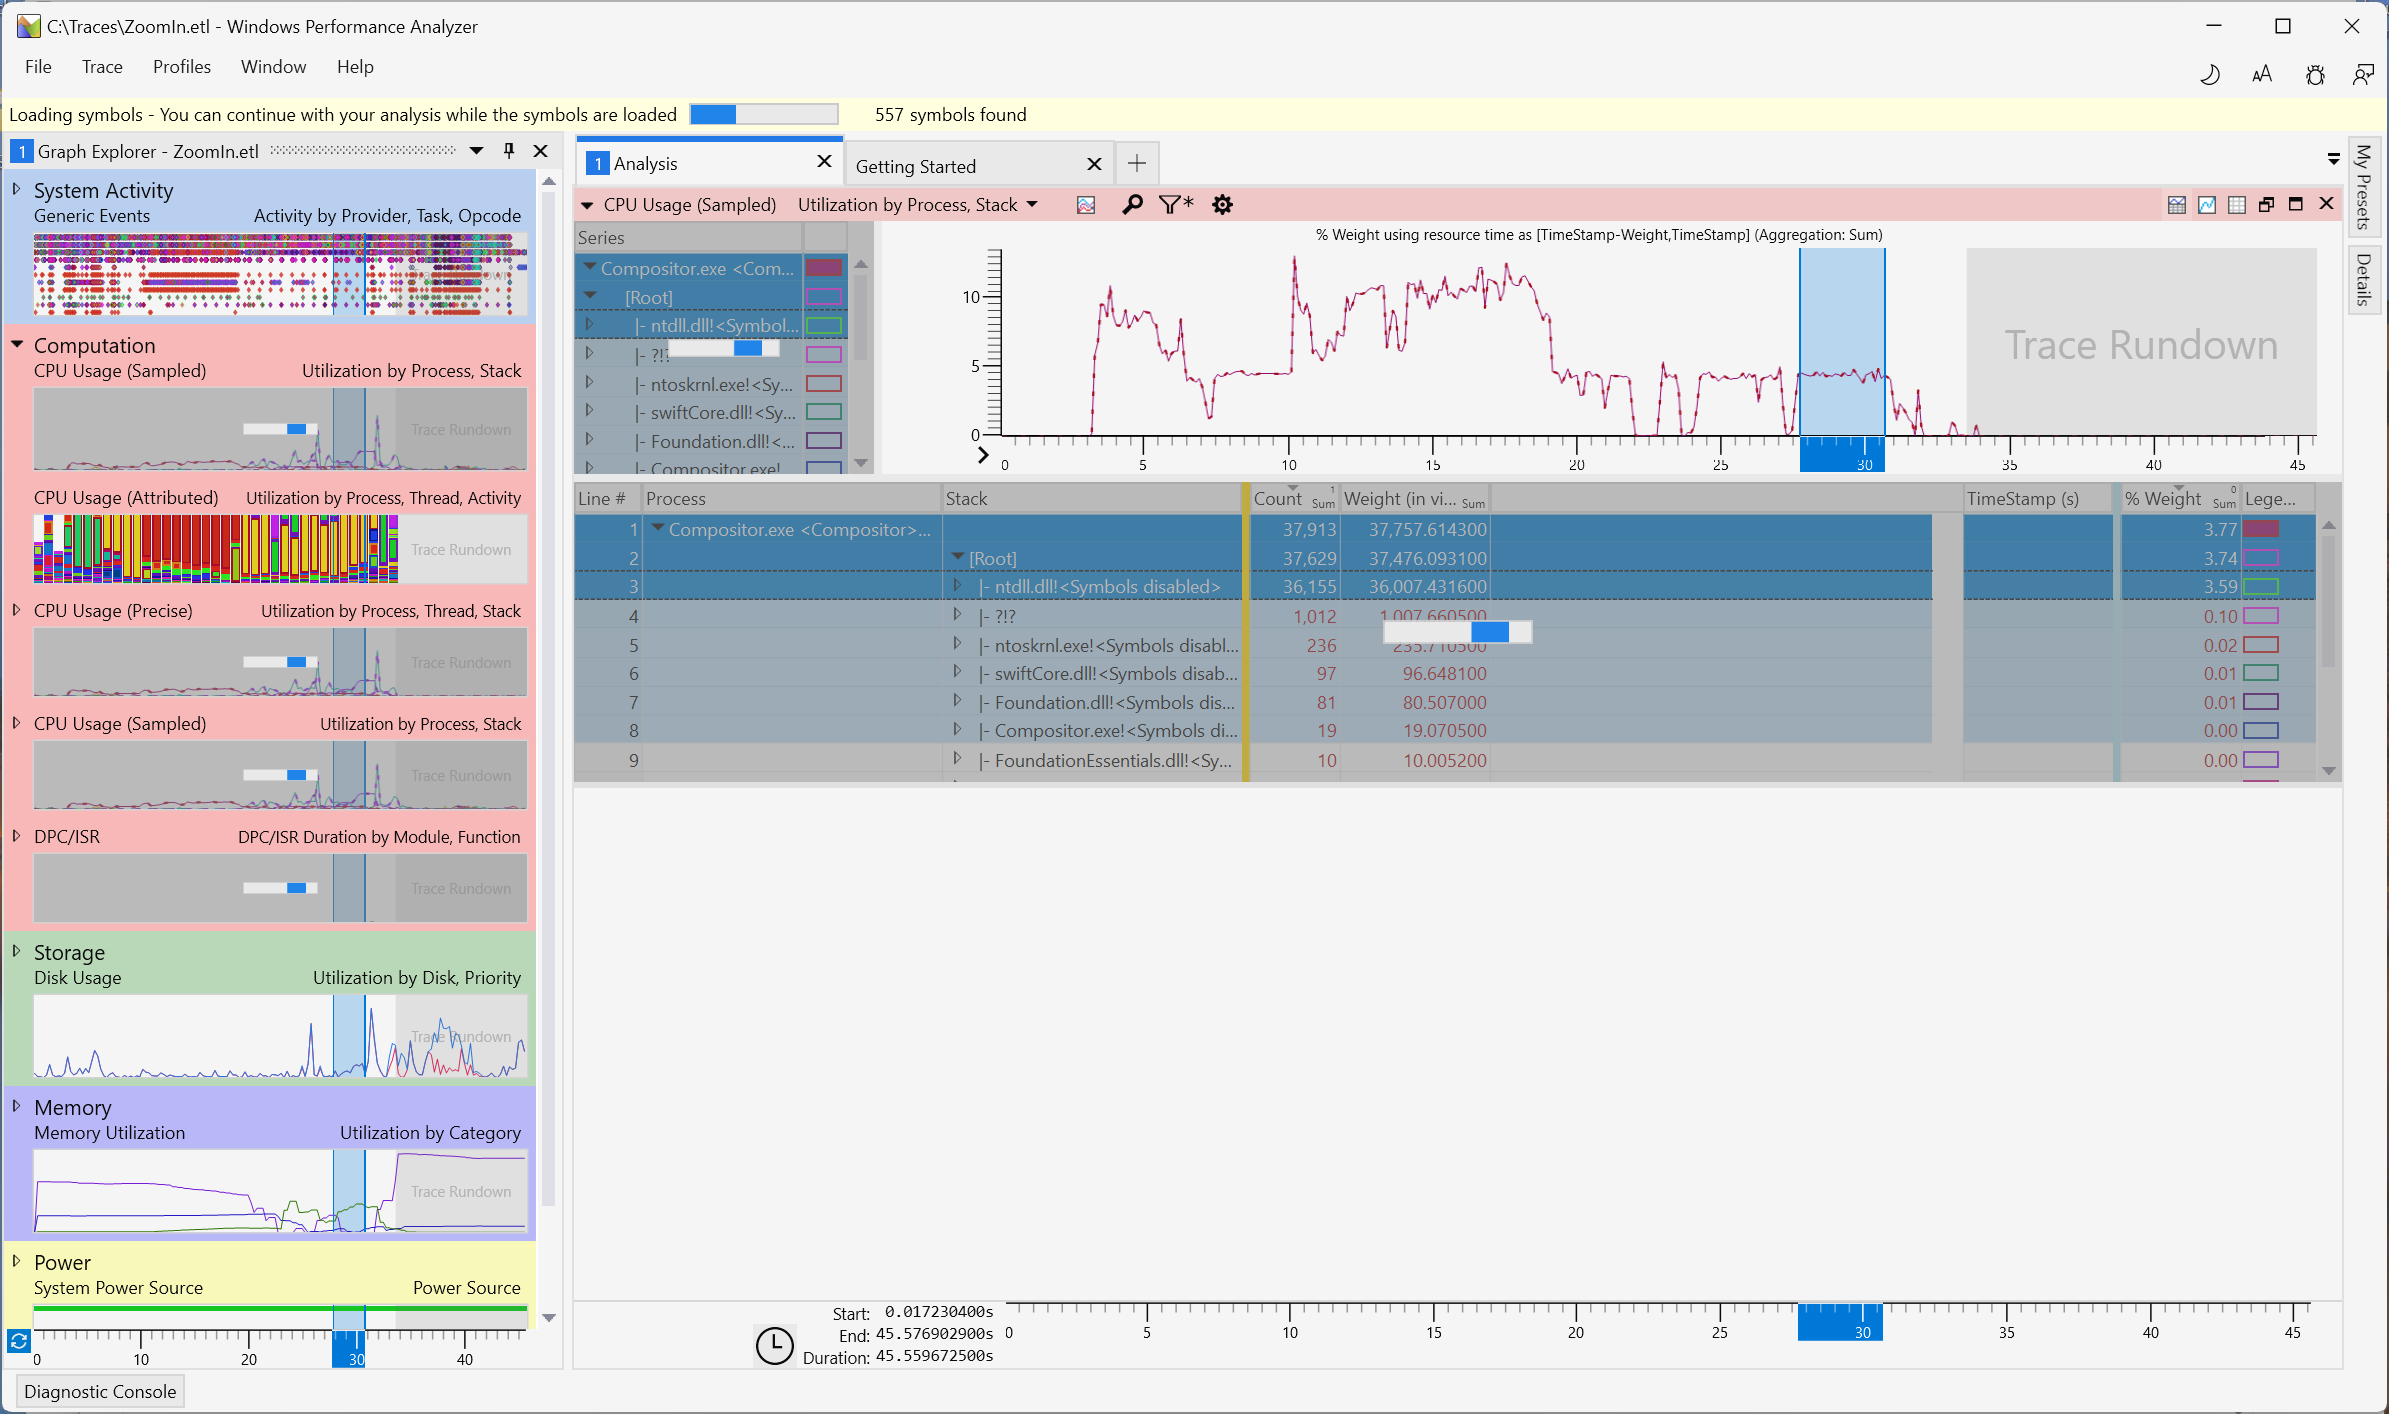Open the Profiles menu
The image size is (2389, 1414).
coord(181,67)
